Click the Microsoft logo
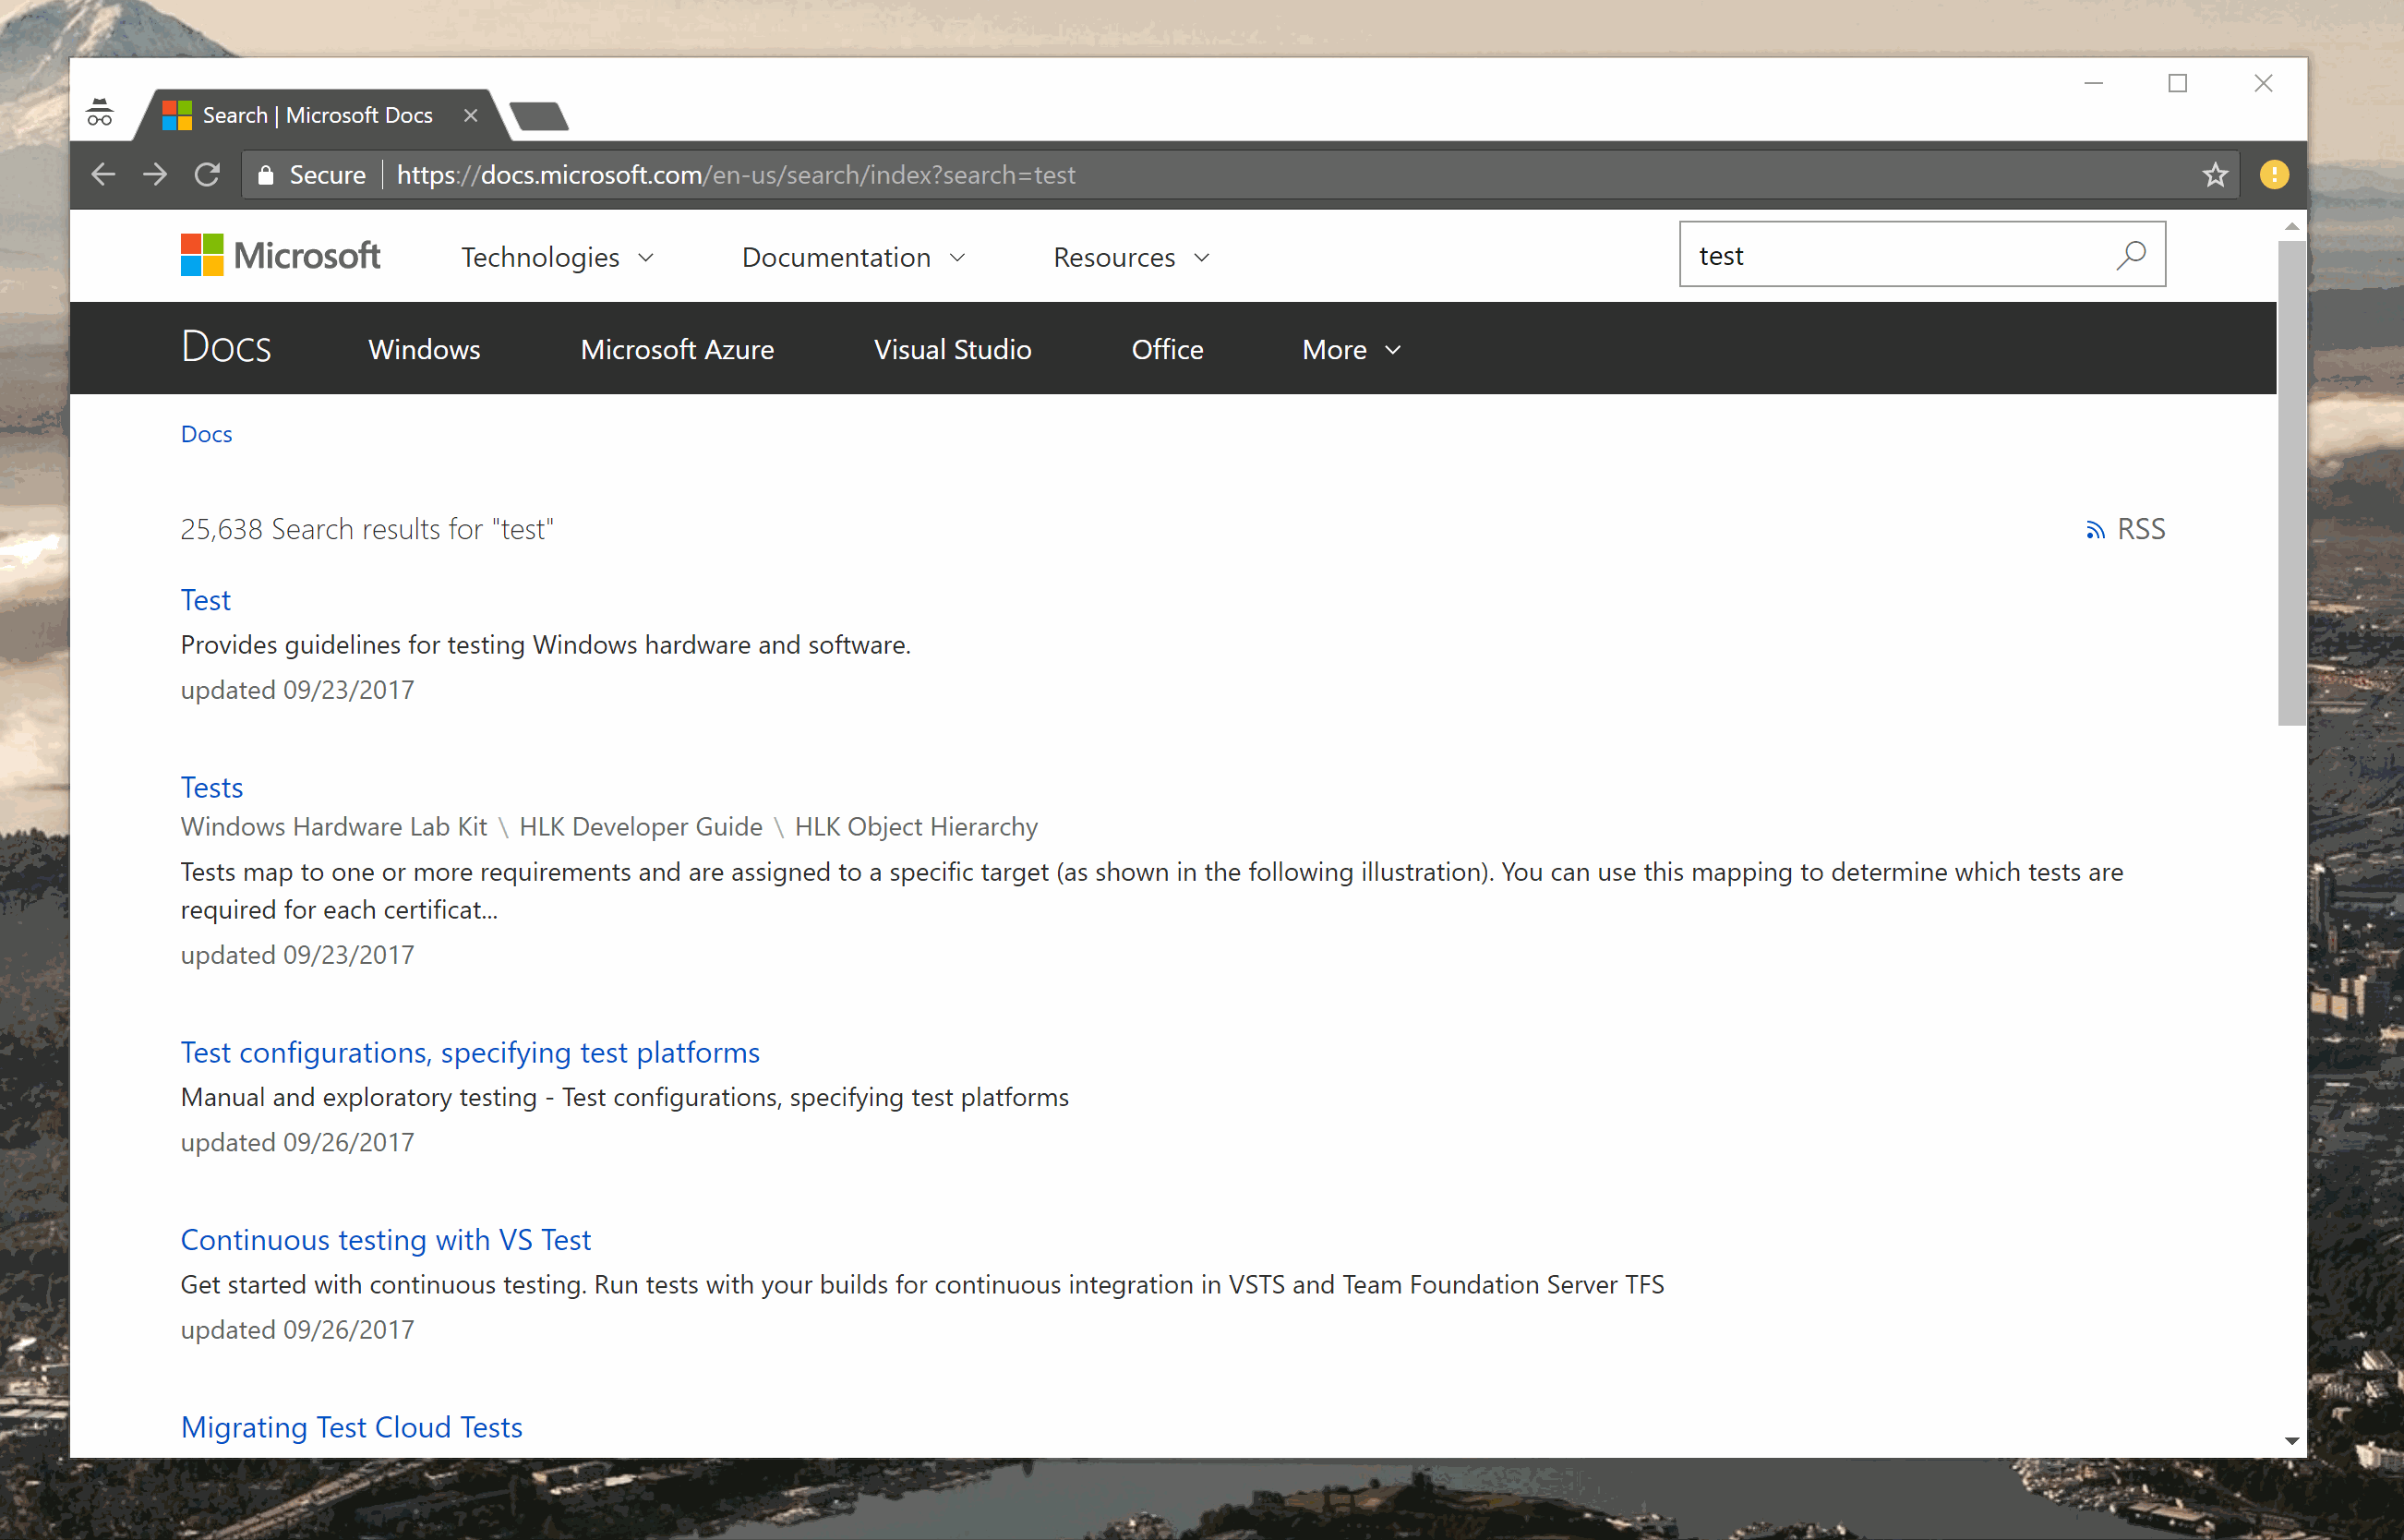This screenshot has height=1540, width=2404. coord(280,255)
